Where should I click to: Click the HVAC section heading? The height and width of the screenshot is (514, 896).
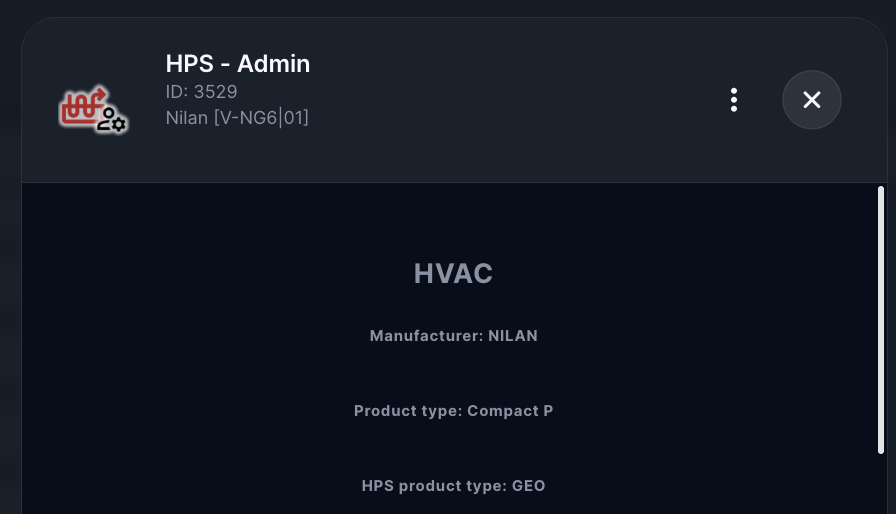(x=453, y=274)
